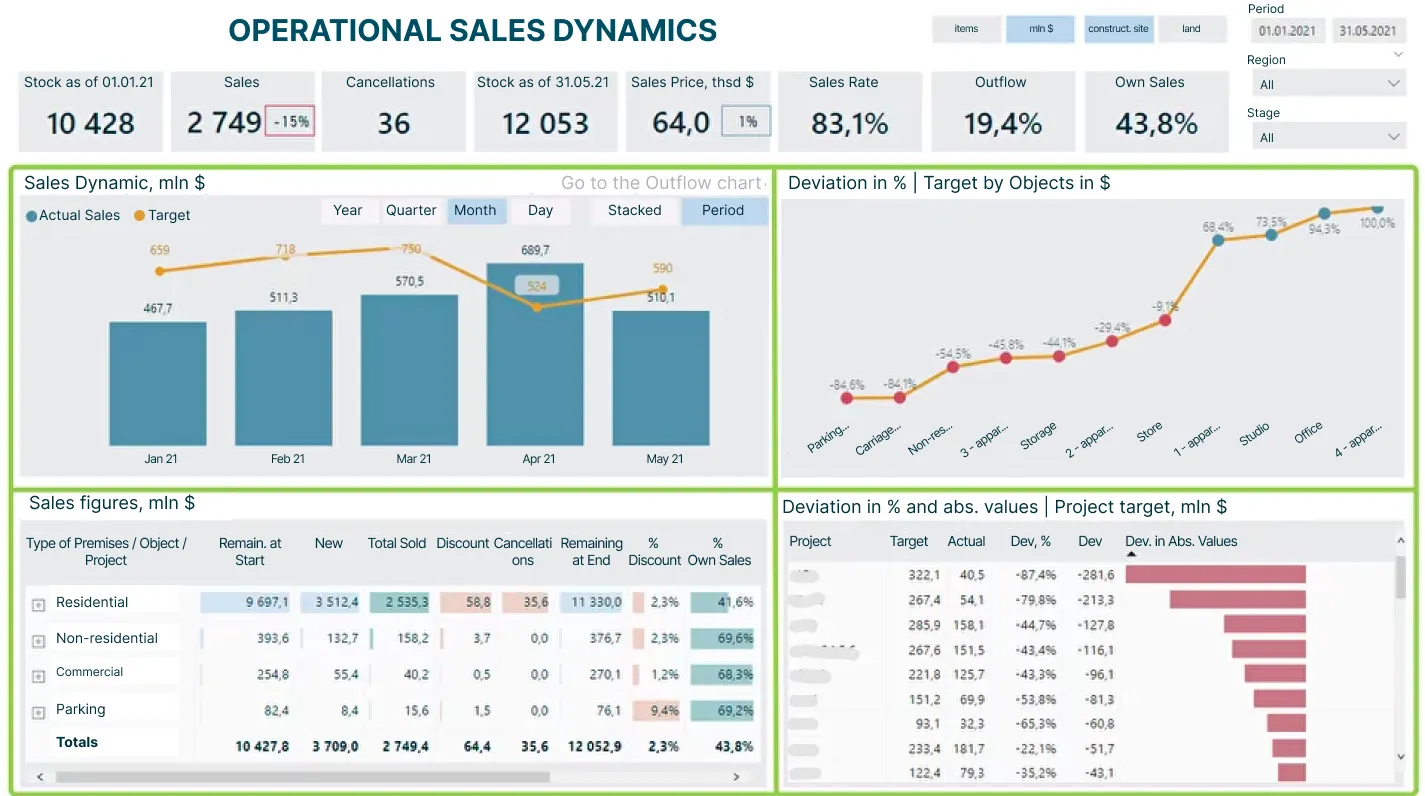This screenshot has width=1425, height=796.
Task: Select Parking % Discount cell 9,4%
Action: (x=657, y=711)
